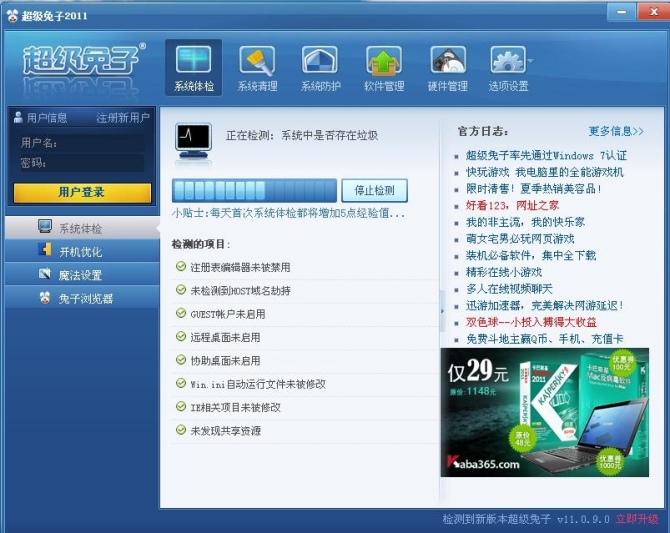Click green check beside 未检测到HOST域名劫持

pos(181,290)
